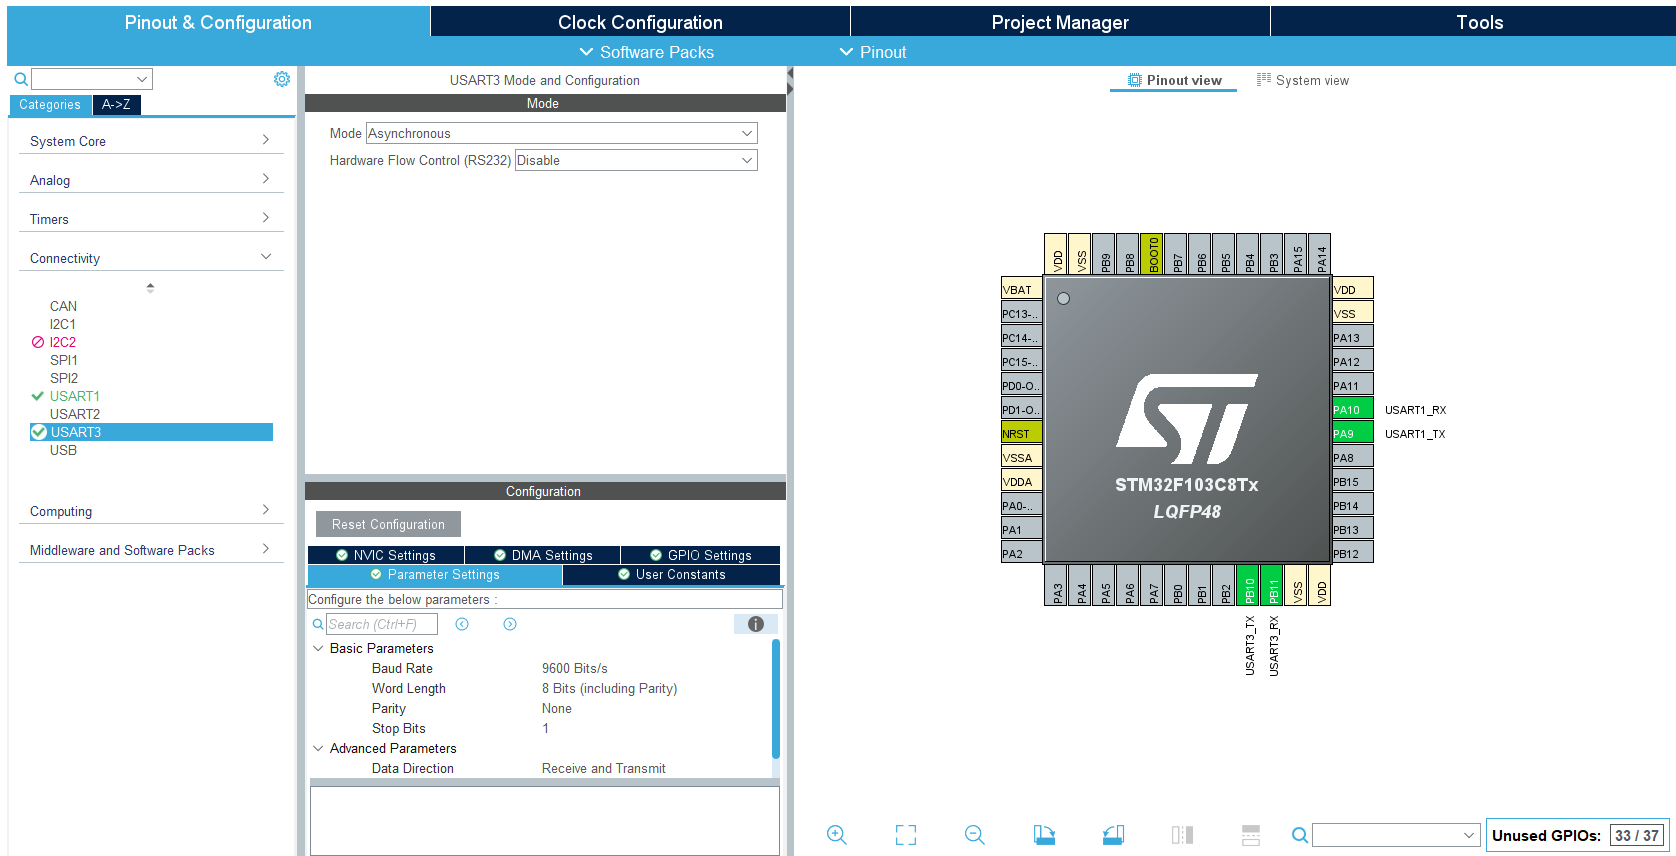1676x856 pixels.
Task: Click the USART3 enabled checkmark icon
Action: pos(39,432)
